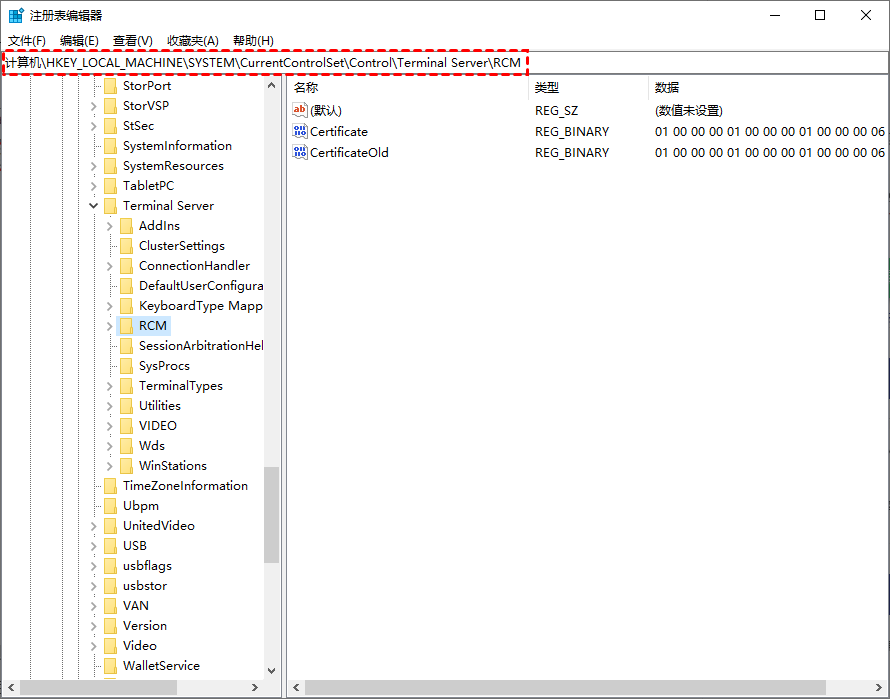Select the Certificate binary value icon
Image resolution: width=890 pixels, height=699 pixels.
coord(300,131)
